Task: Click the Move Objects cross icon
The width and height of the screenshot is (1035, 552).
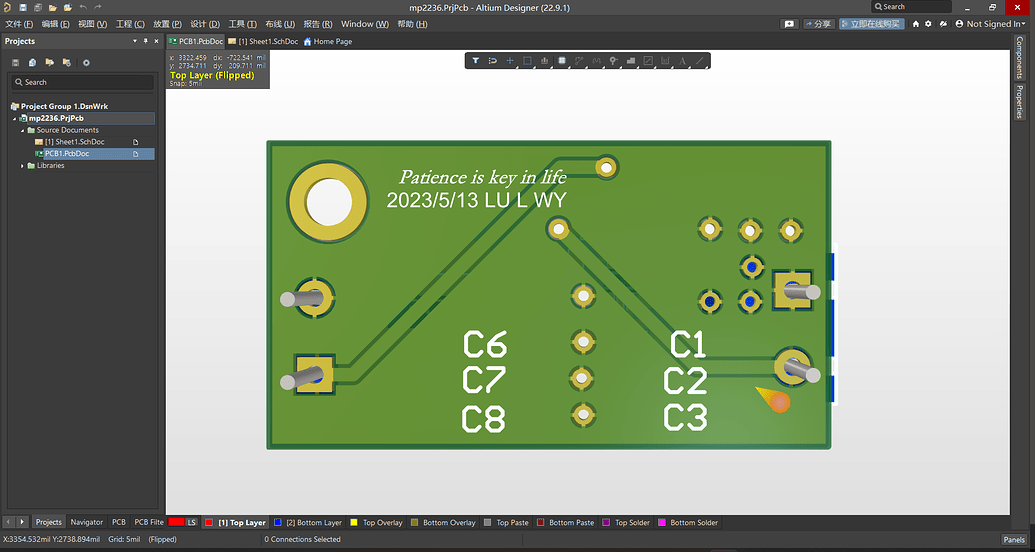Action: (510, 61)
